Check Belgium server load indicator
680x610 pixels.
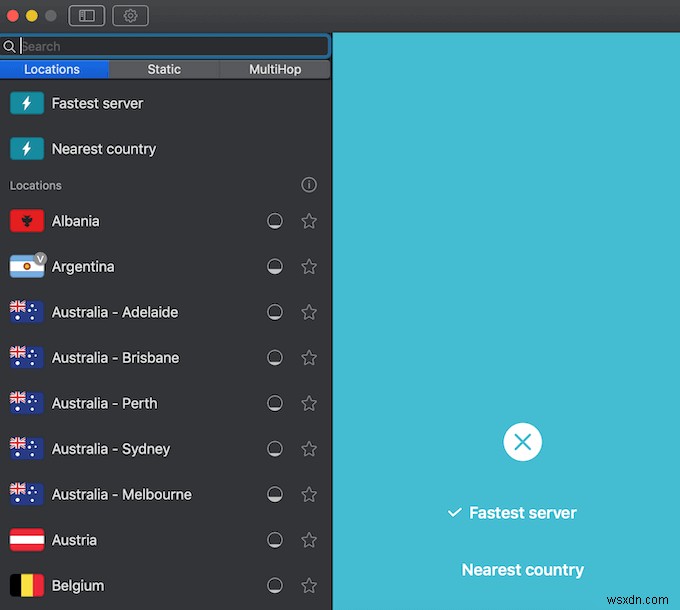coord(275,585)
